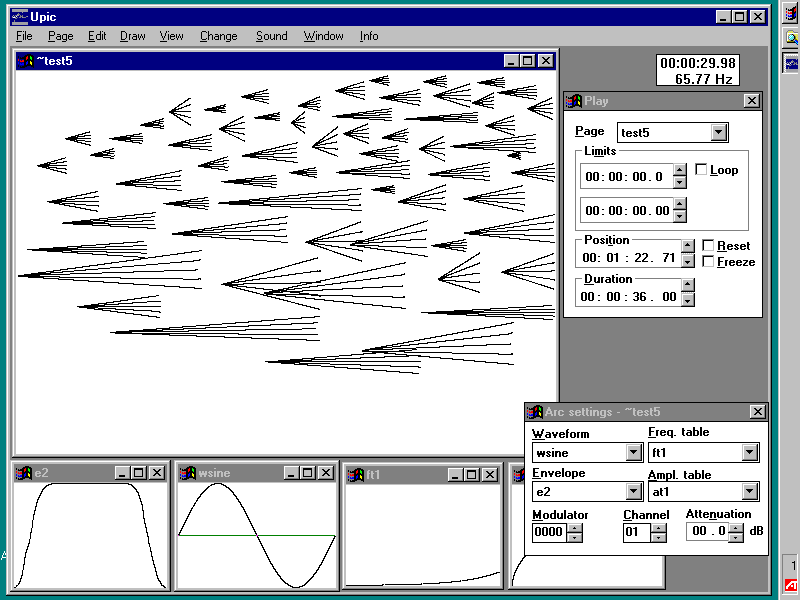The height and width of the screenshot is (600, 800).
Task: Decrease the Channel number
Action: pyautogui.click(x=659, y=537)
